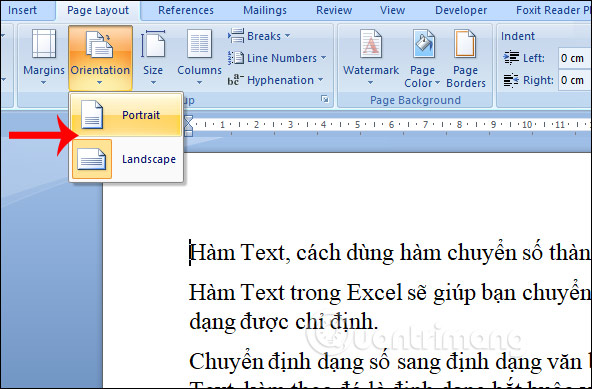Click the Hyphenation bc icon
Screen dimensions: 592x389
(236, 80)
